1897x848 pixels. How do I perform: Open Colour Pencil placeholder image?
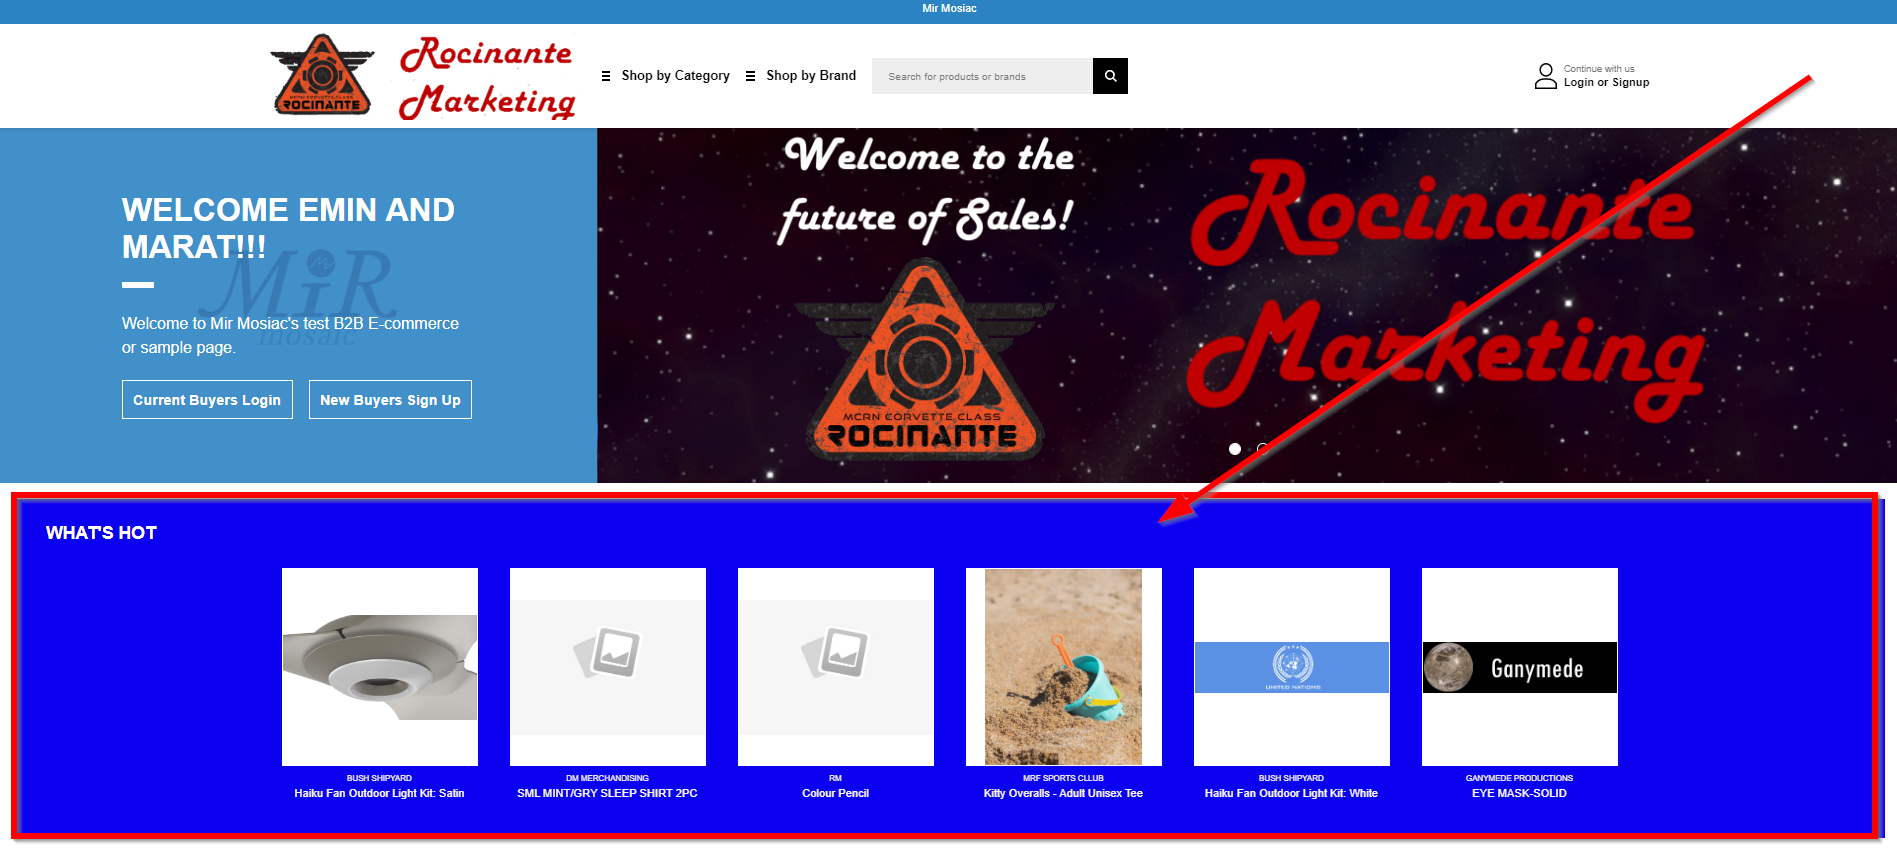pyautogui.click(x=836, y=667)
